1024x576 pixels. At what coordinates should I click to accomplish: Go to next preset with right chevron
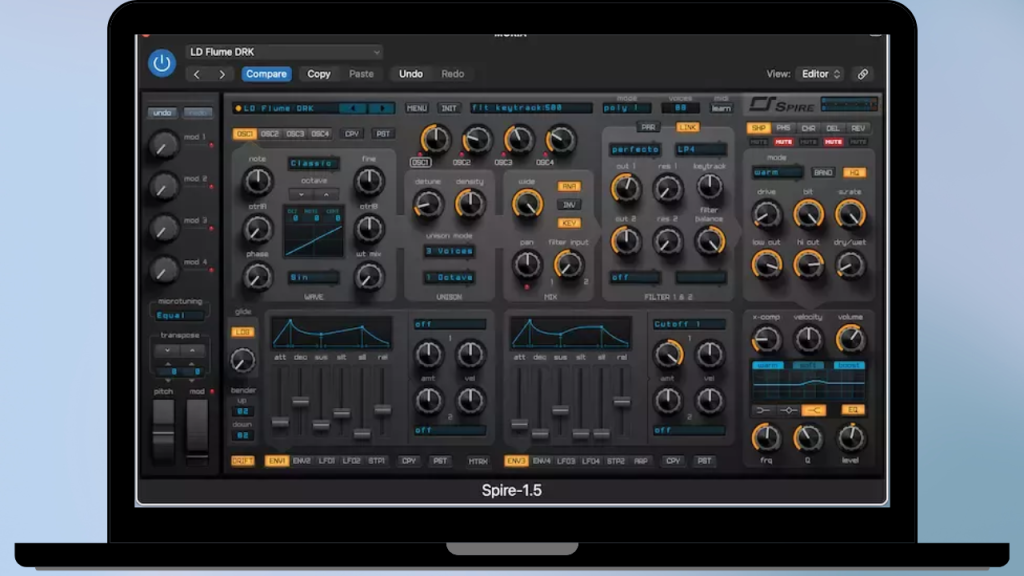pos(222,74)
